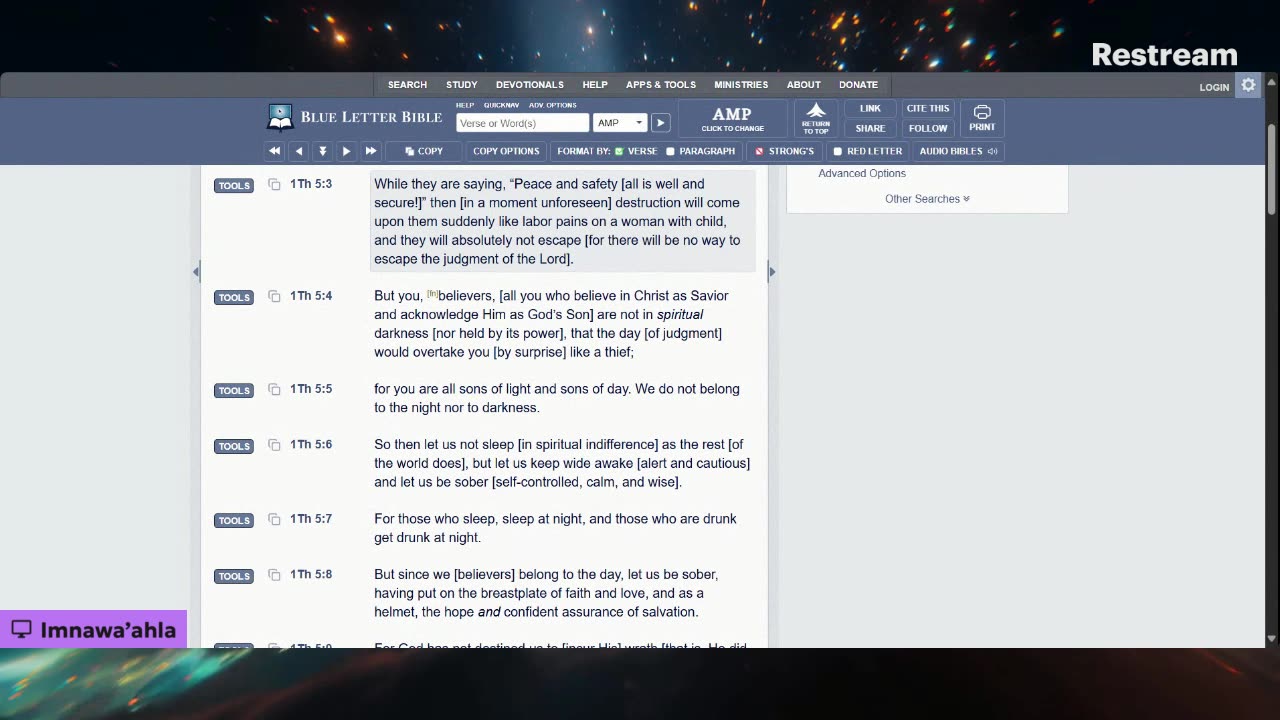Open the settings gear icon
The image size is (1280, 720).
(1248, 85)
